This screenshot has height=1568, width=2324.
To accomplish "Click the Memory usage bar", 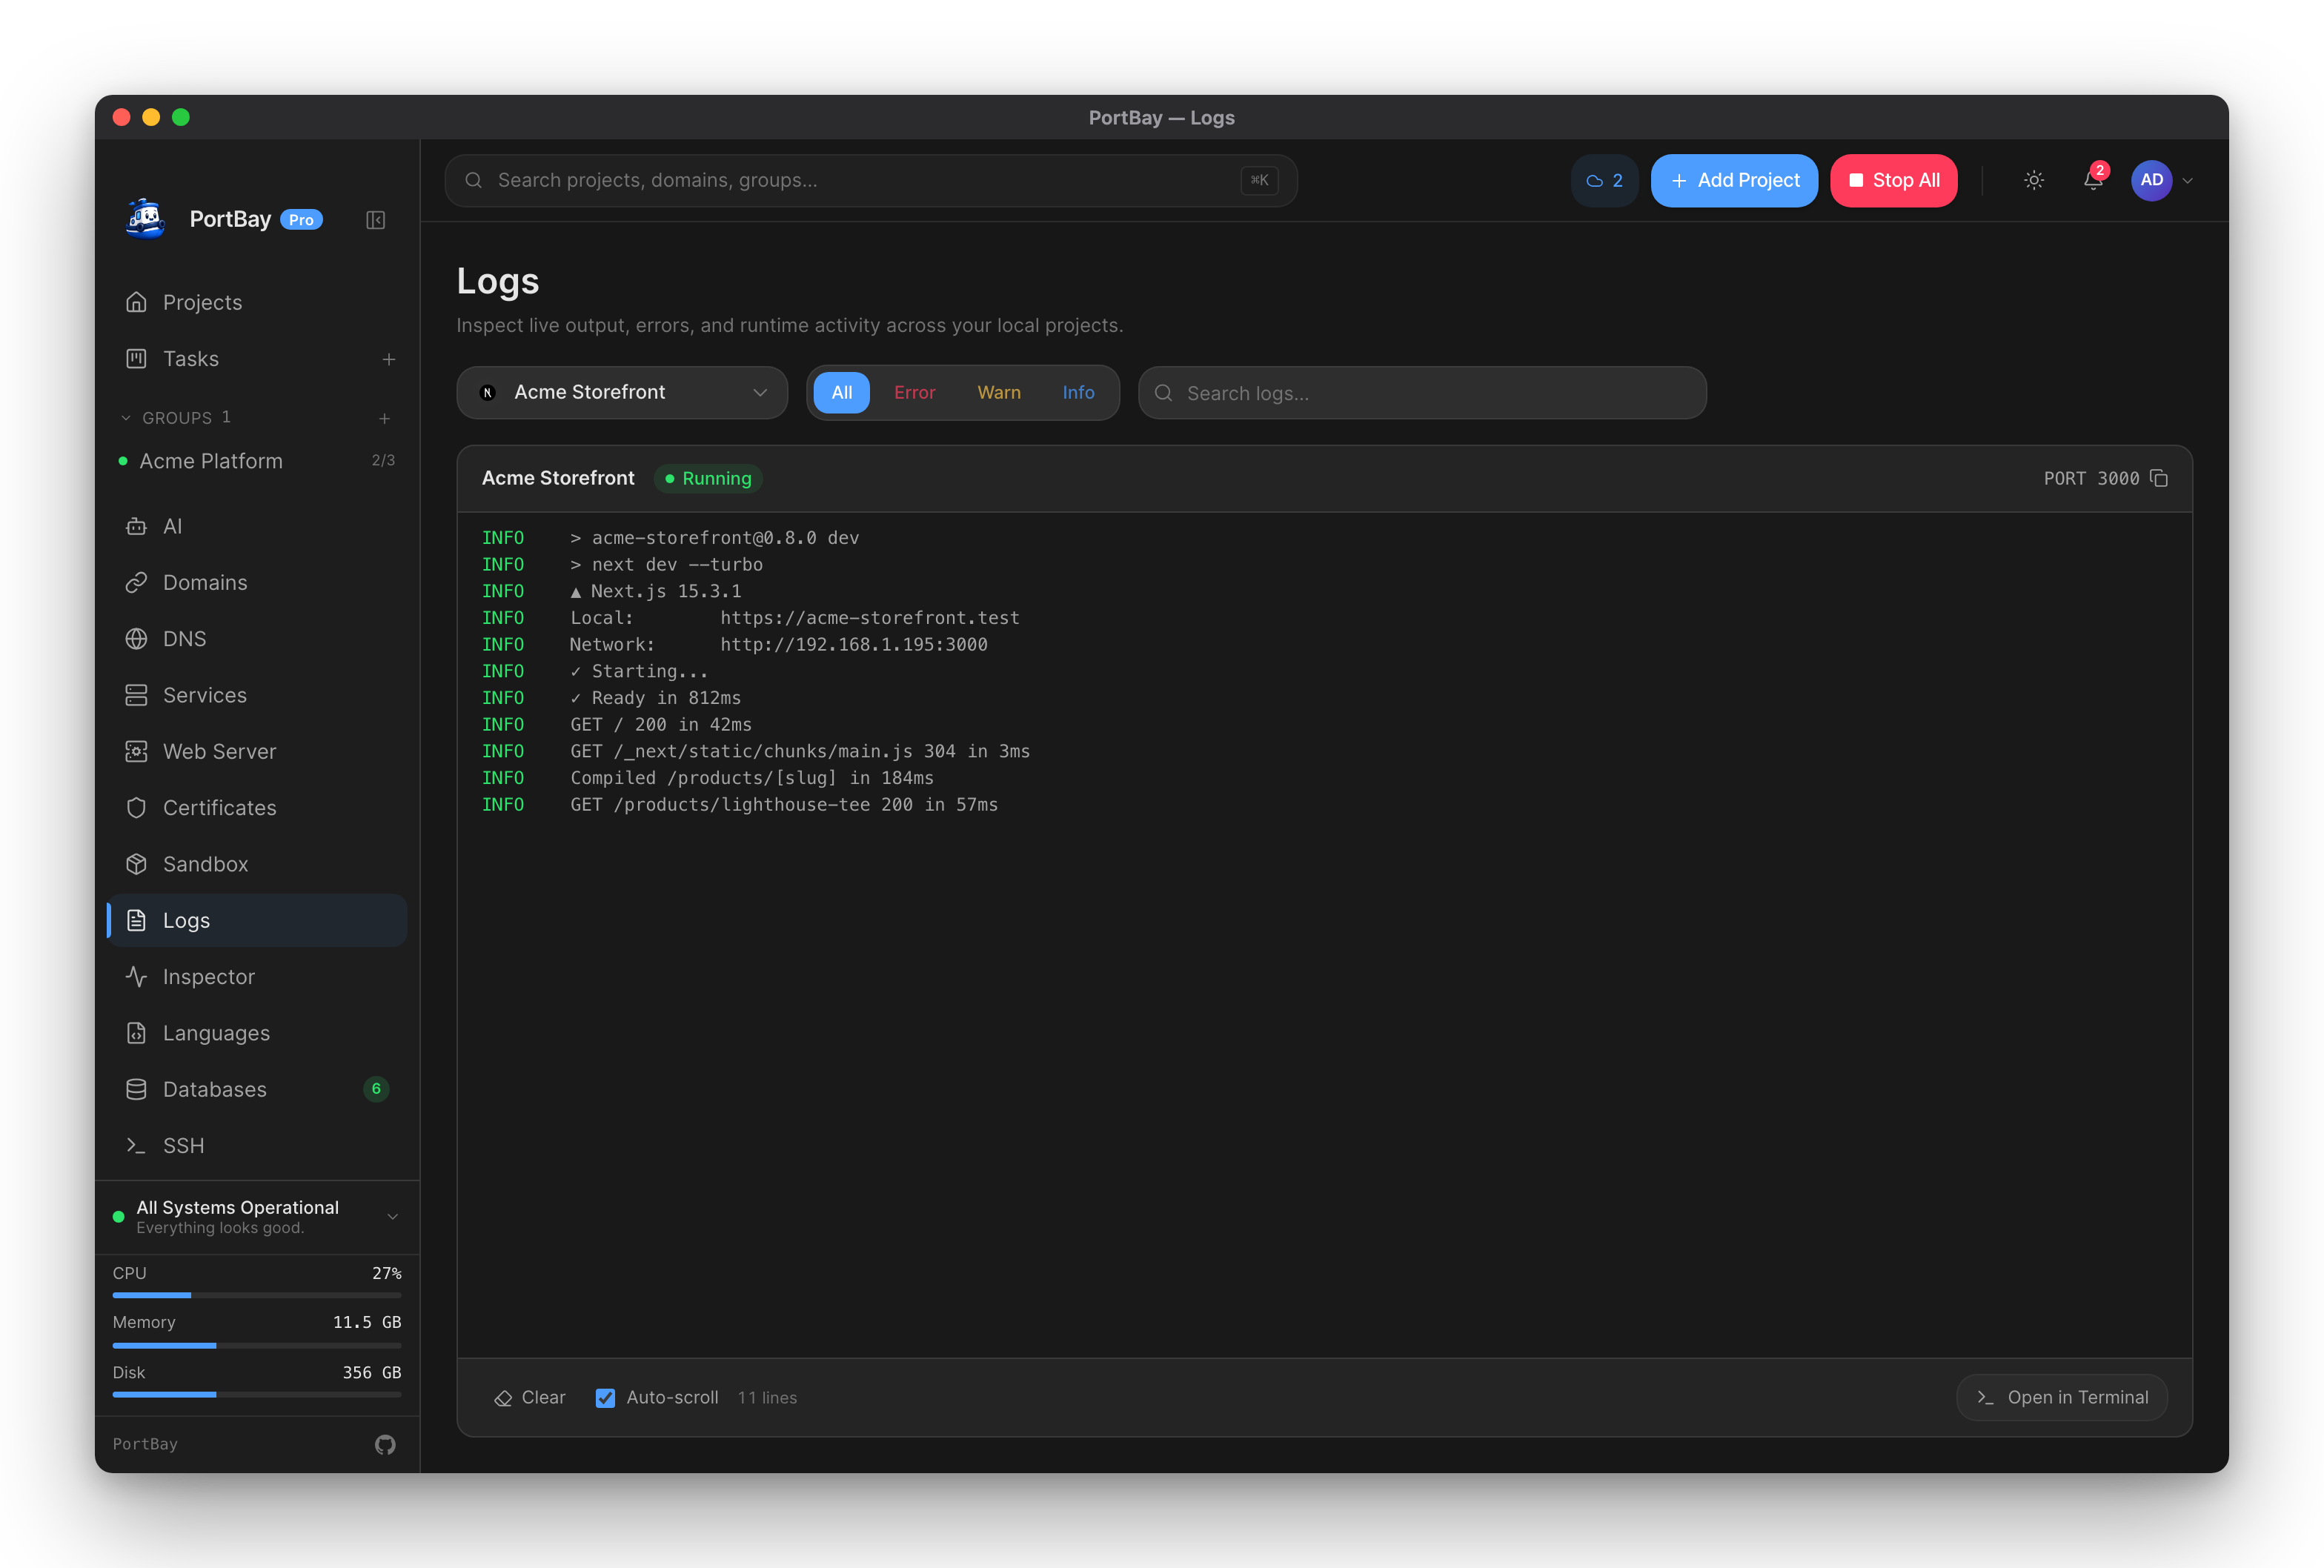I will tap(257, 1345).
